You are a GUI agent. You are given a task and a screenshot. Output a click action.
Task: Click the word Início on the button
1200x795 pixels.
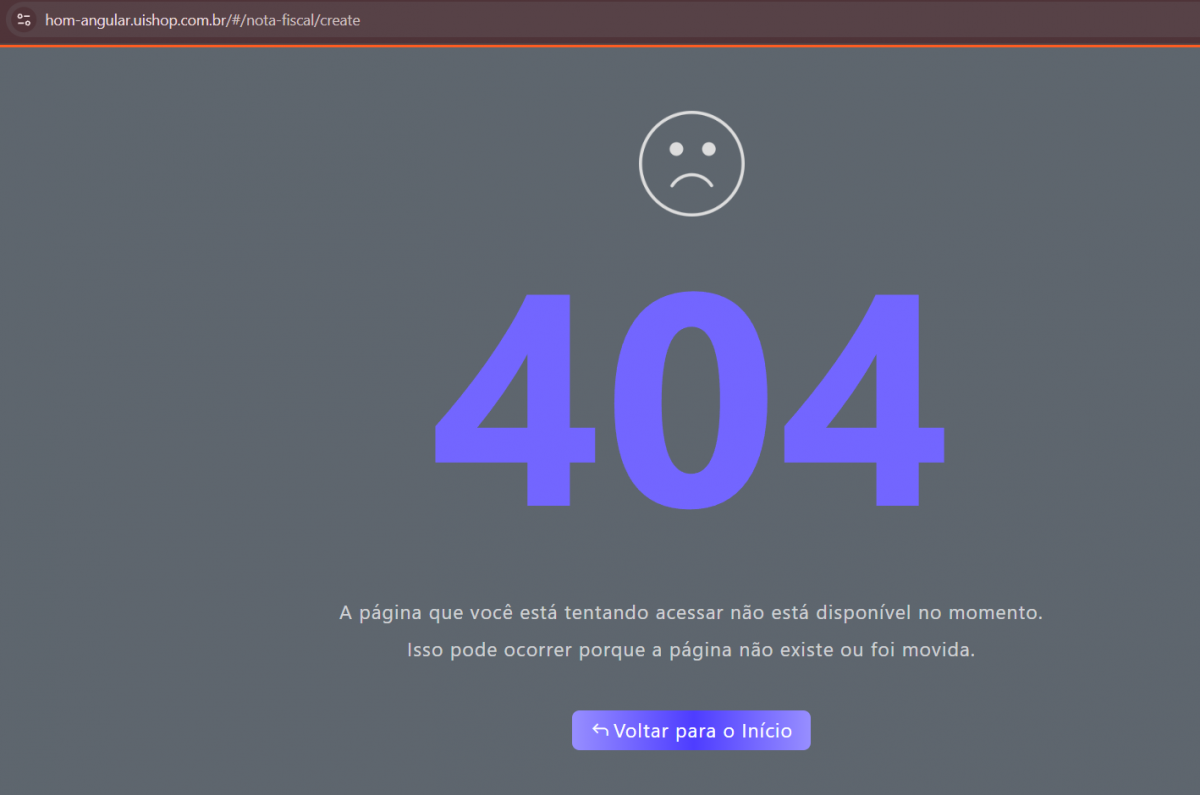[x=766, y=731]
